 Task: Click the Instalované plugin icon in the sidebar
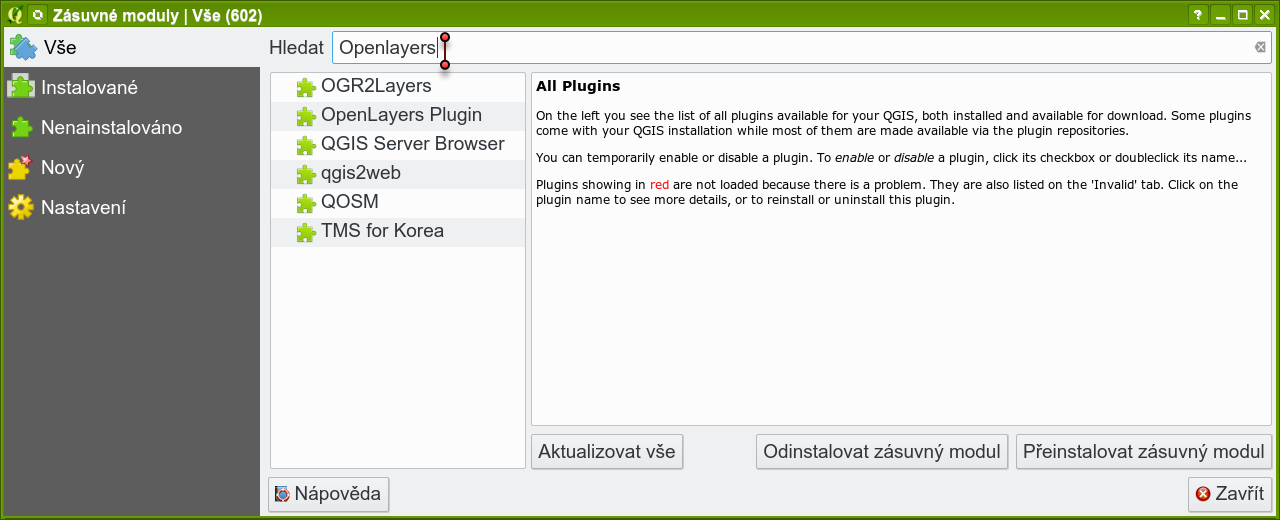(x=20, y=87)
